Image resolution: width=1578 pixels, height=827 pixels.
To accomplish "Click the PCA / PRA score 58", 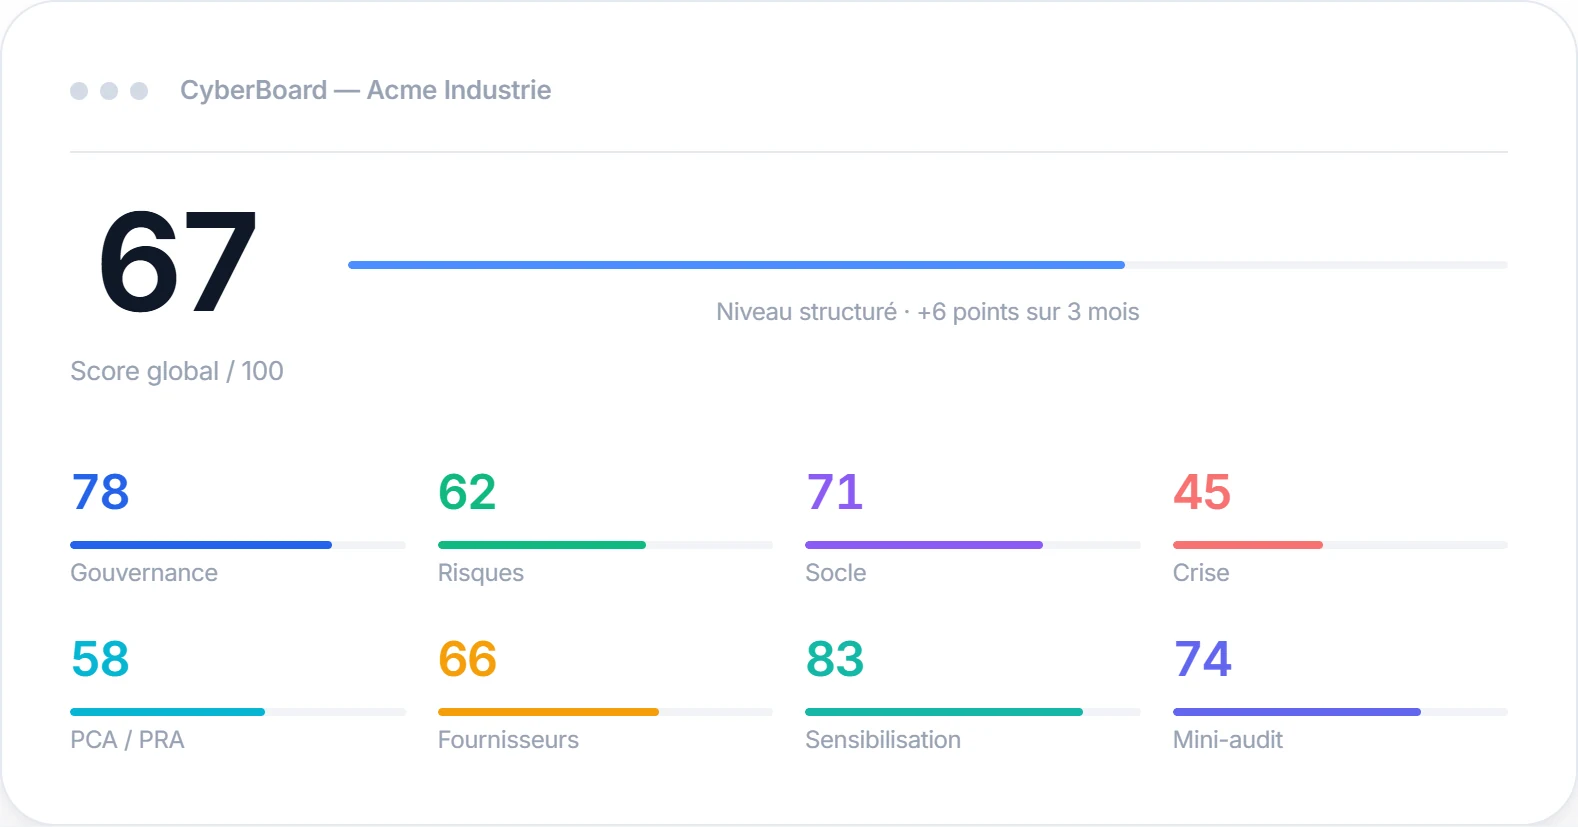I will [x=100, y=659].
